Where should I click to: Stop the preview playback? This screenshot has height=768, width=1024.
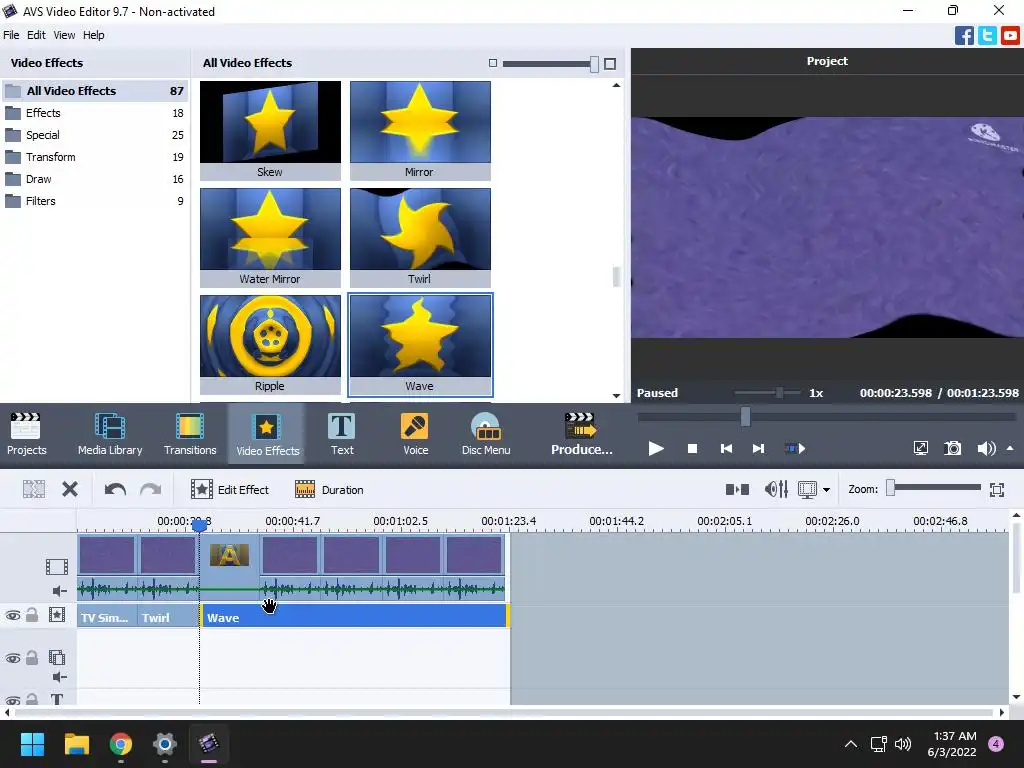[x=692, y=449]
